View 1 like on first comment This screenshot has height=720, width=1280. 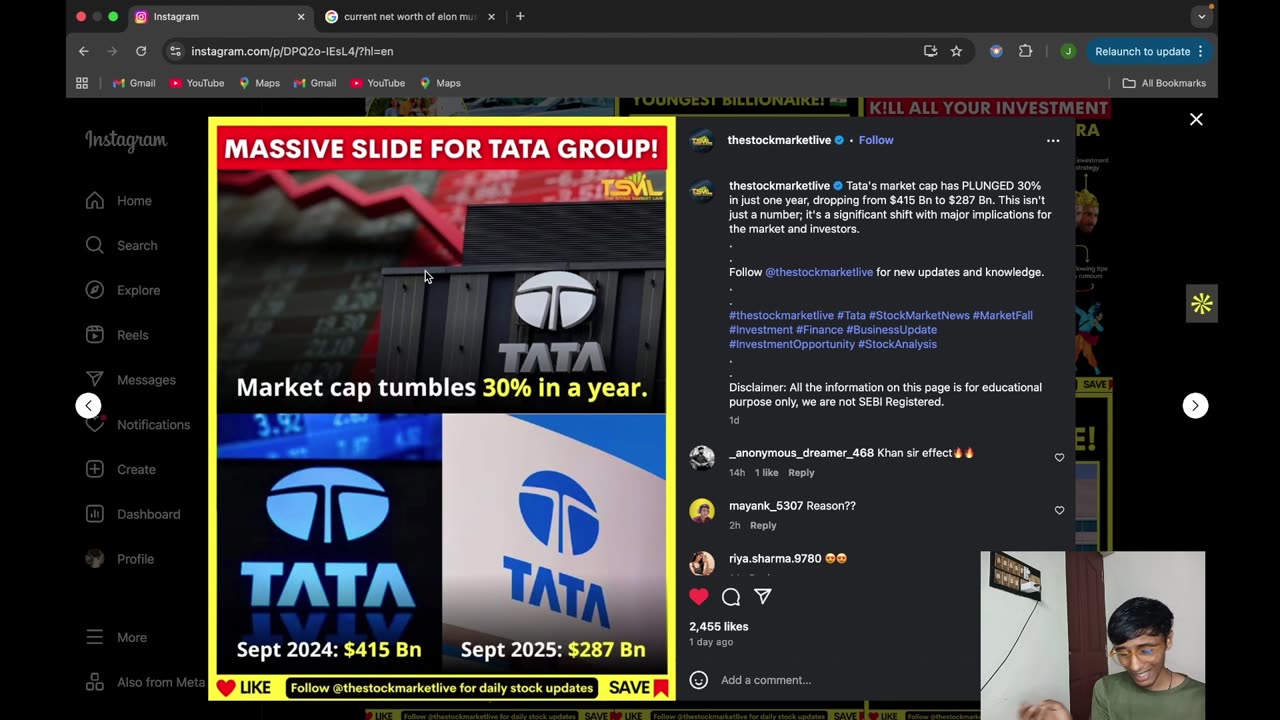pos(766,472)
